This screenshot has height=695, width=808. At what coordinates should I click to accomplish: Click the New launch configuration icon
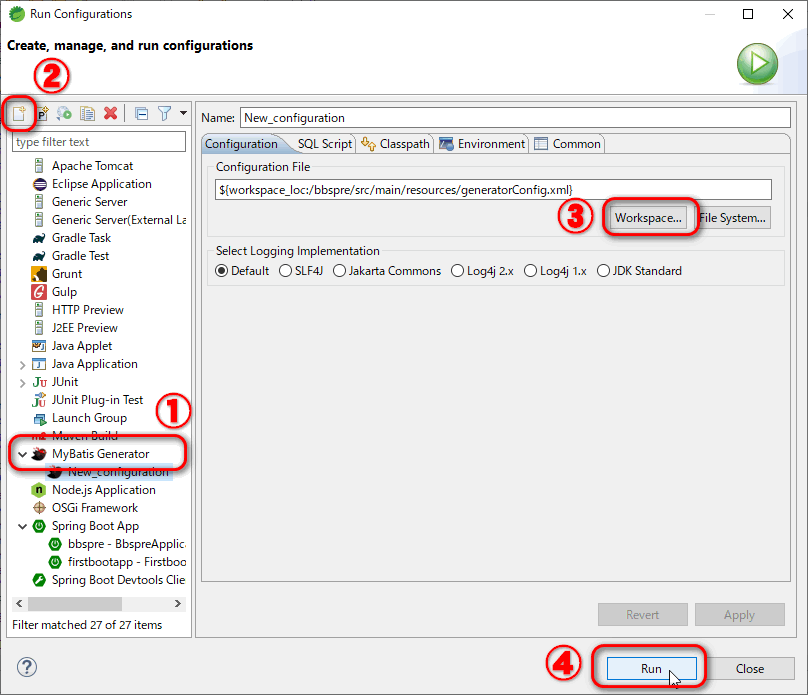[x=19, y=114]
